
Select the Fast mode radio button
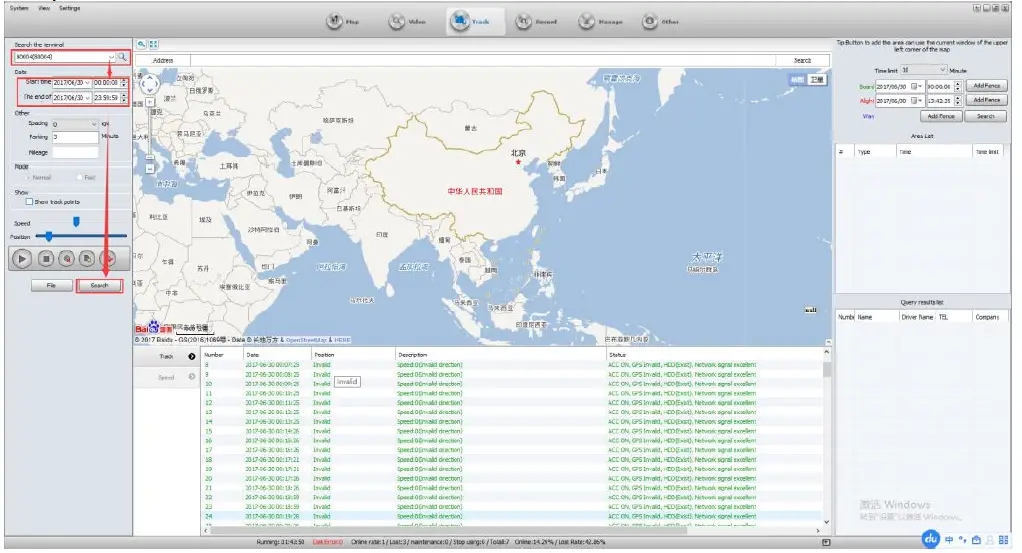point(78,177)
